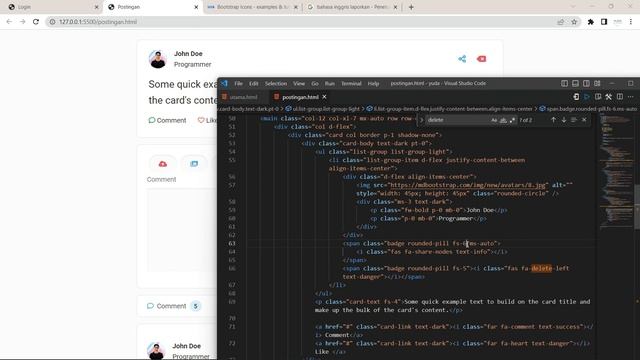Toggle the VS Code bottom panel layout icon
The height and width of the screenshot is (360, 640).
coord(575,83)
